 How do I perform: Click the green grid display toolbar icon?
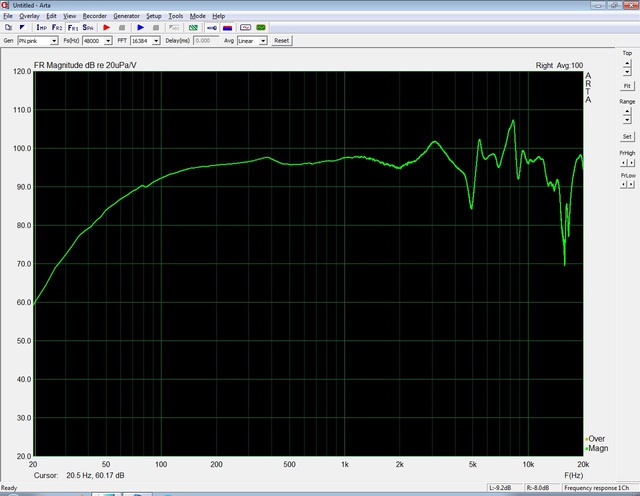tap(193, 27)
